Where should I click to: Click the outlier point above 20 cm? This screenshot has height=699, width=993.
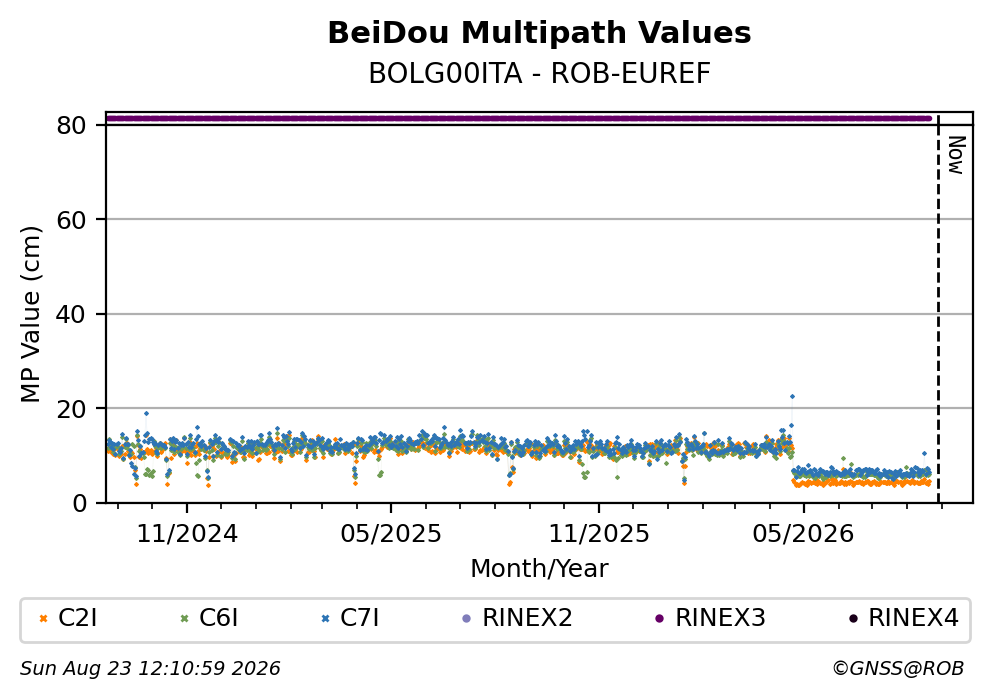click(792, 397)
